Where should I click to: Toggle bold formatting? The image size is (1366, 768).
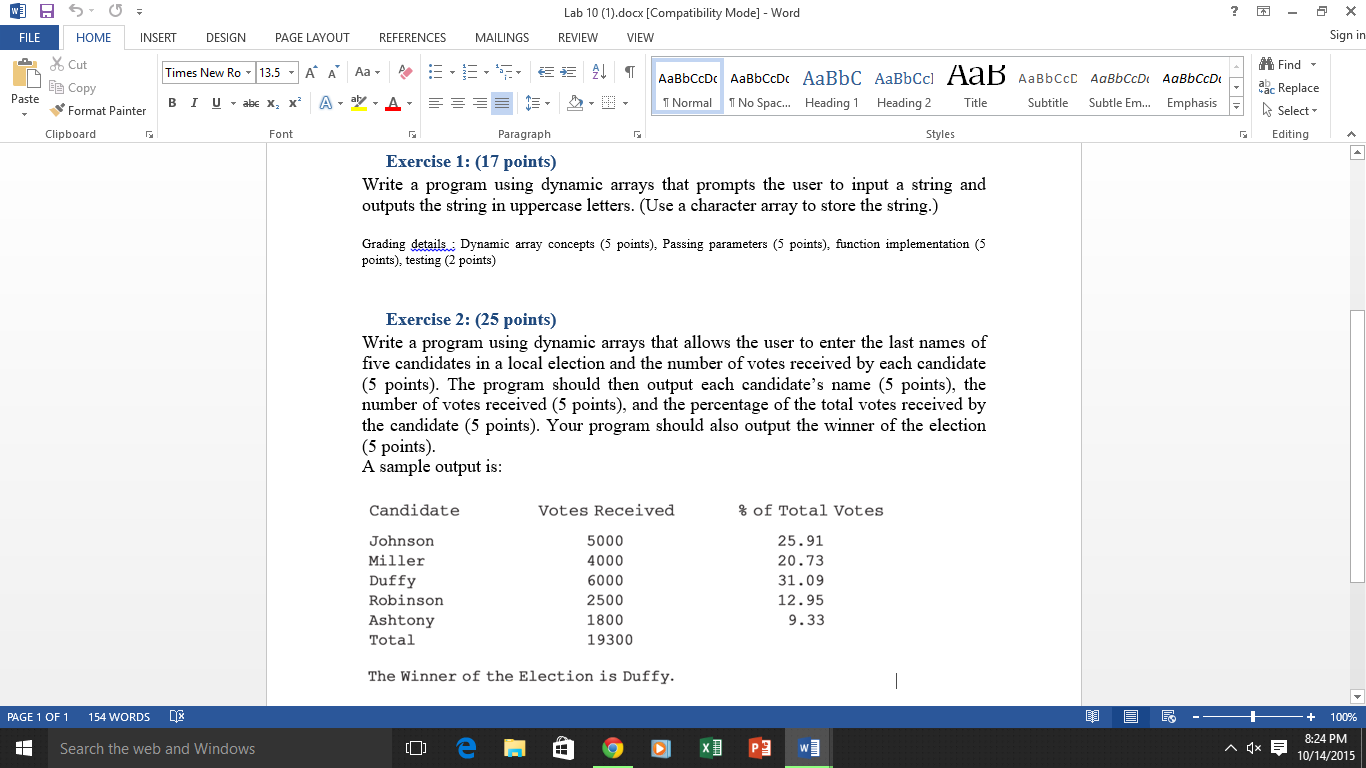[x=172, y=102]
